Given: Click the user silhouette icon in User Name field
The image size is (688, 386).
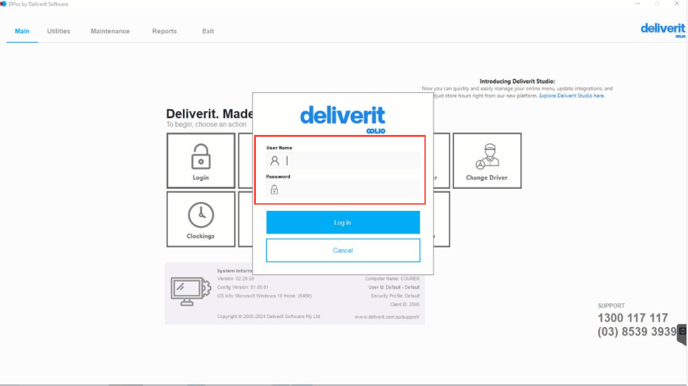Looking at the screenshot, I should click(x=275, y=161).
